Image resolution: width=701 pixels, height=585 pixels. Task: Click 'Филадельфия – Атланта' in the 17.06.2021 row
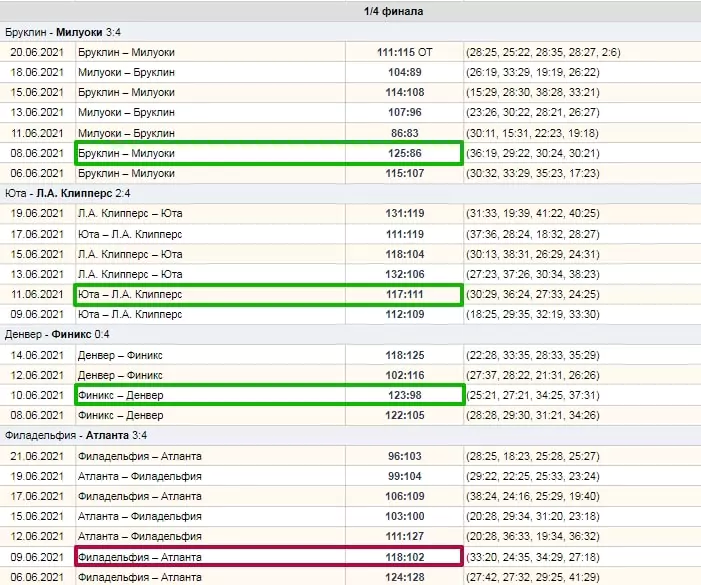click(139, 497)
